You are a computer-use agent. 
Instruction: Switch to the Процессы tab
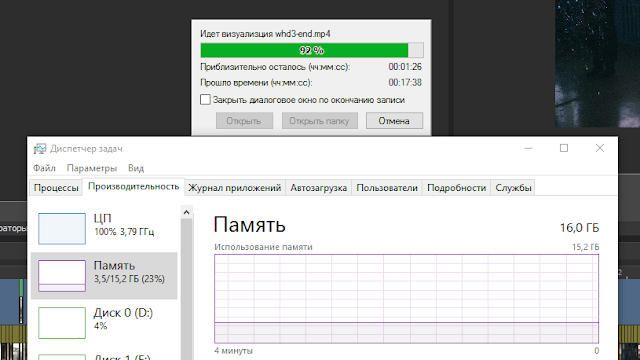[x=56, y=188]
